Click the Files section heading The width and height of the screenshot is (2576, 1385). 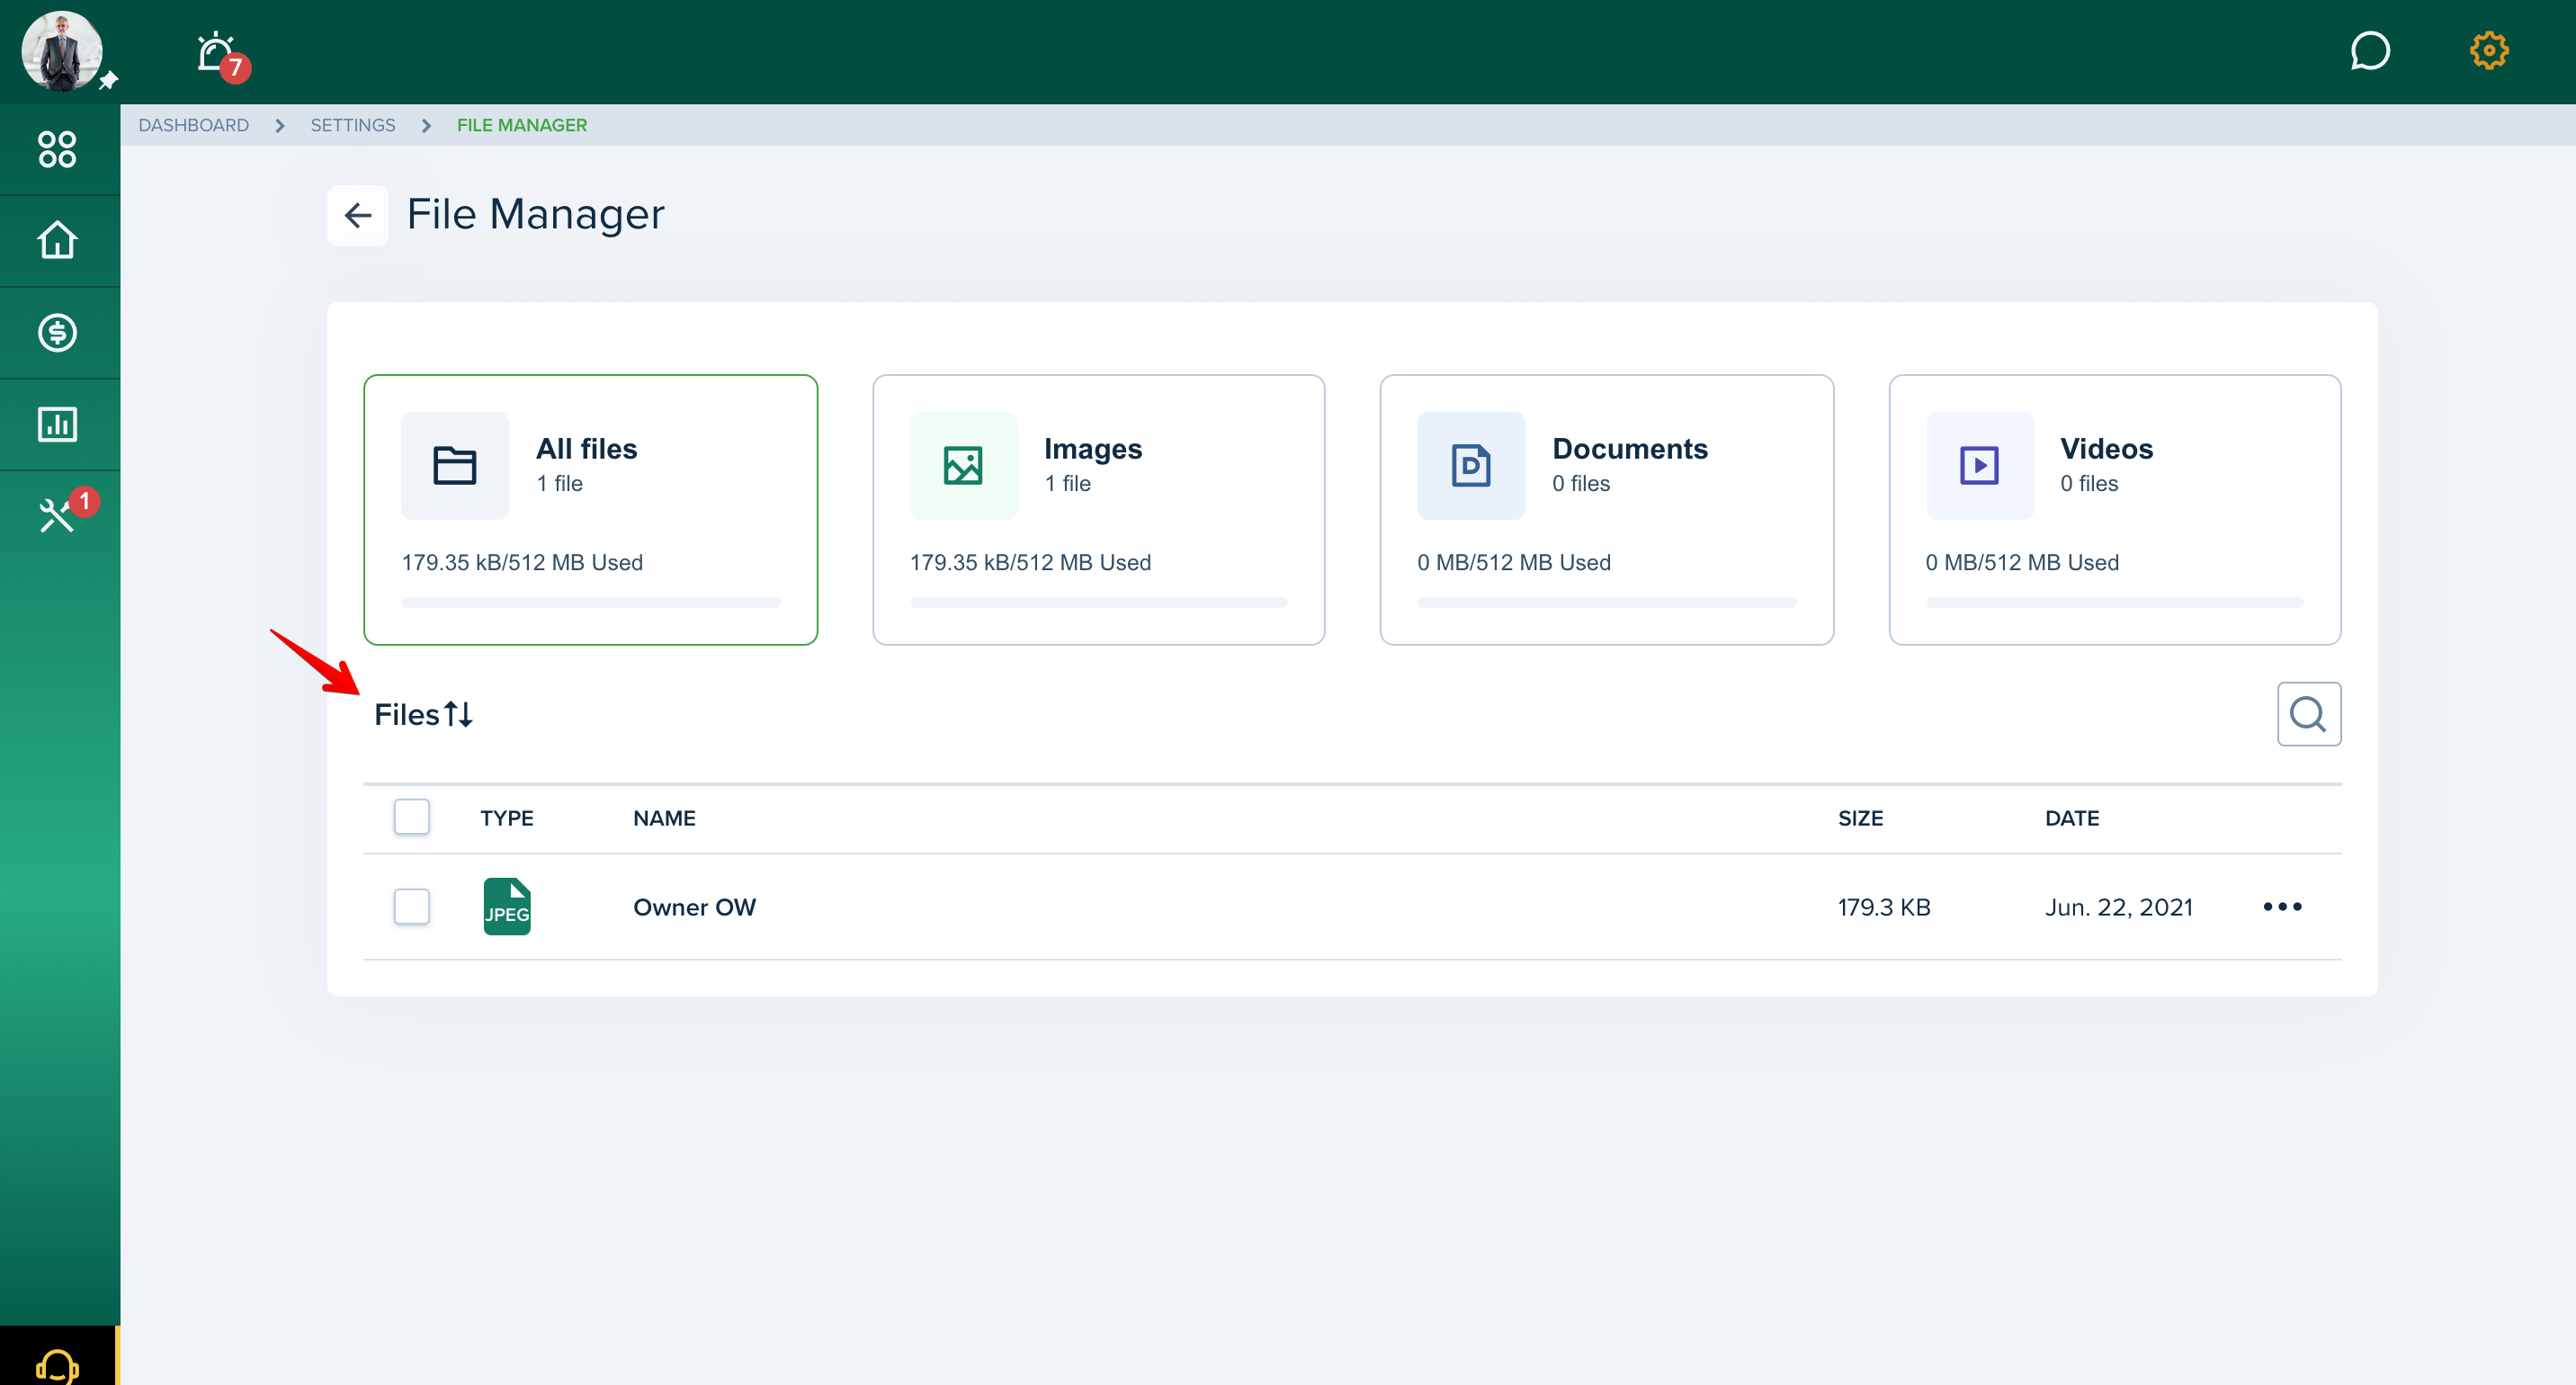407,715
